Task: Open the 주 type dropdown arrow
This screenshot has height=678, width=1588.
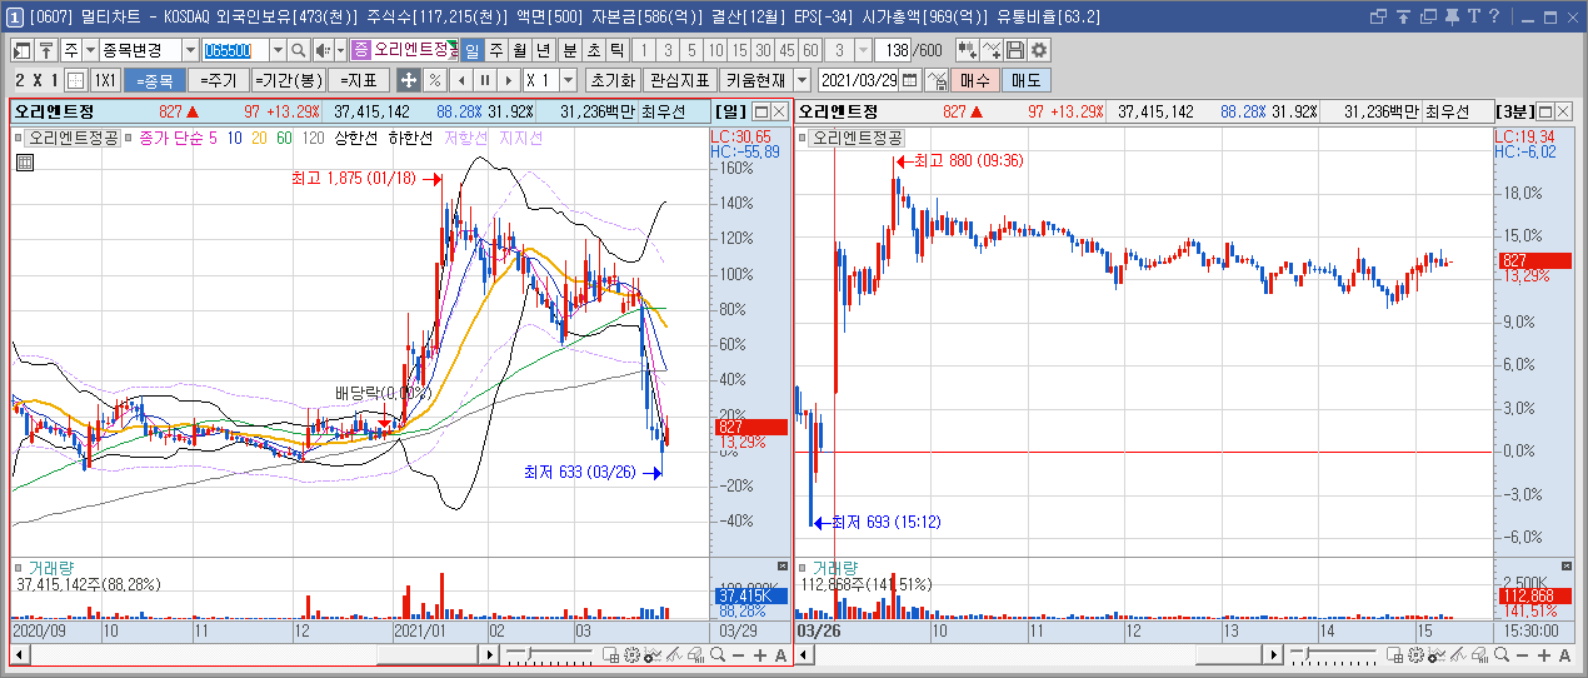Action: click(x=90, y=50)
